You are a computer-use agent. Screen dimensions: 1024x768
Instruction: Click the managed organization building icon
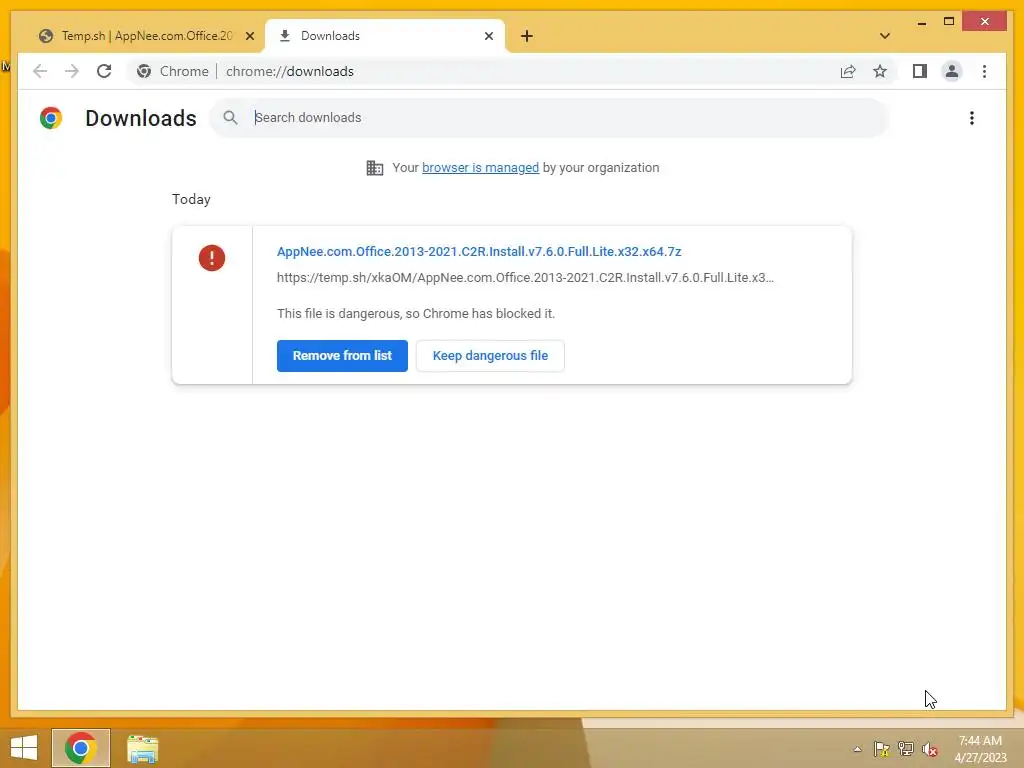pyautogui.click(x=374, y=168)
